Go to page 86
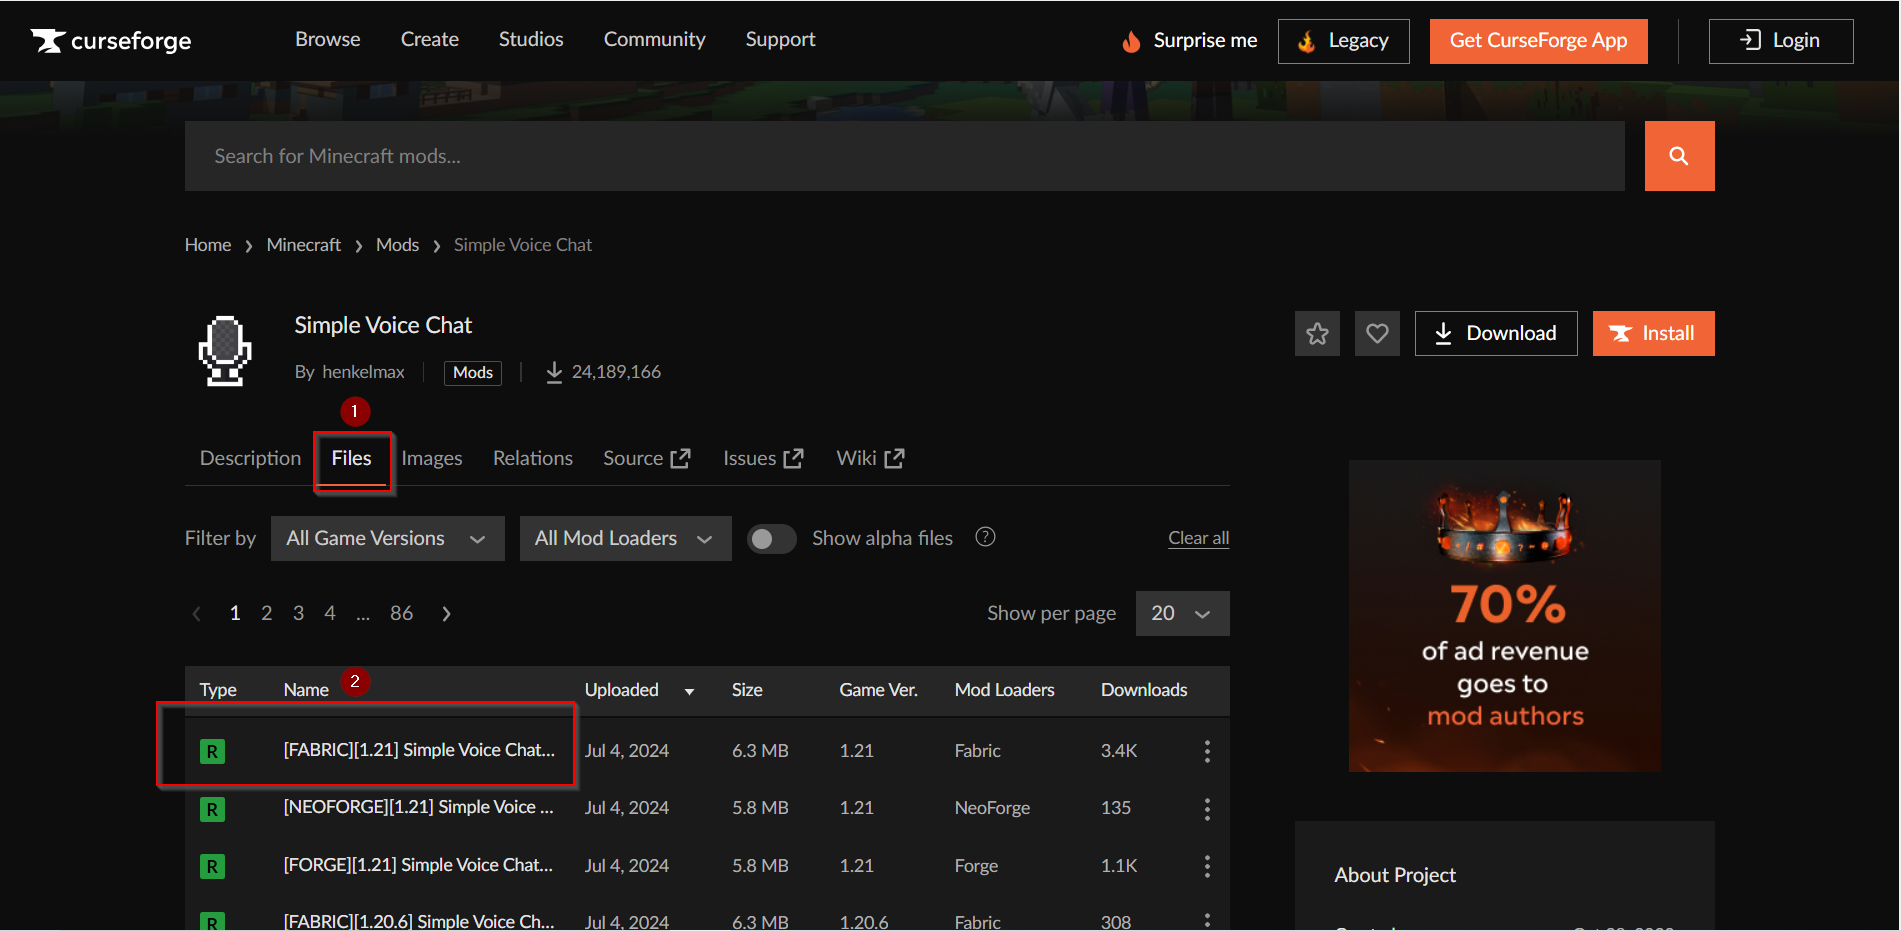 (x=402, y=613)
